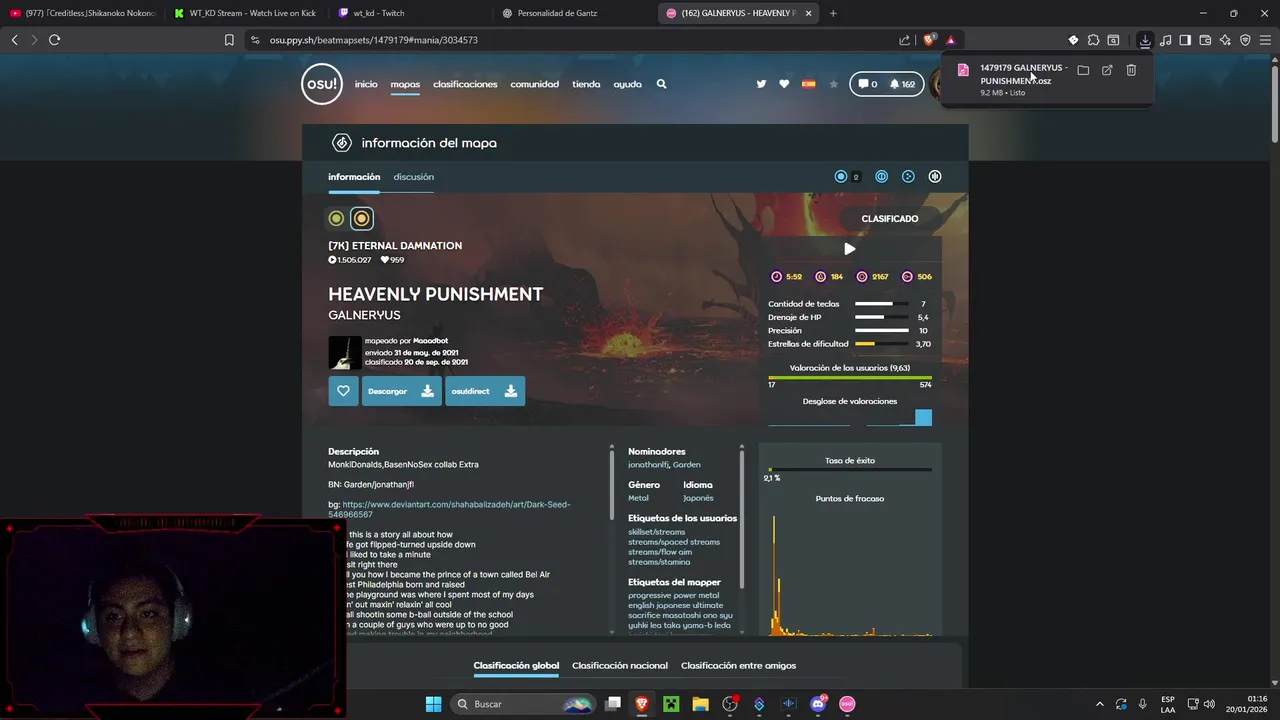Open the notifications bell showing 162
The height and width of the screenshot is (720, 1280).
click(902, 84)
